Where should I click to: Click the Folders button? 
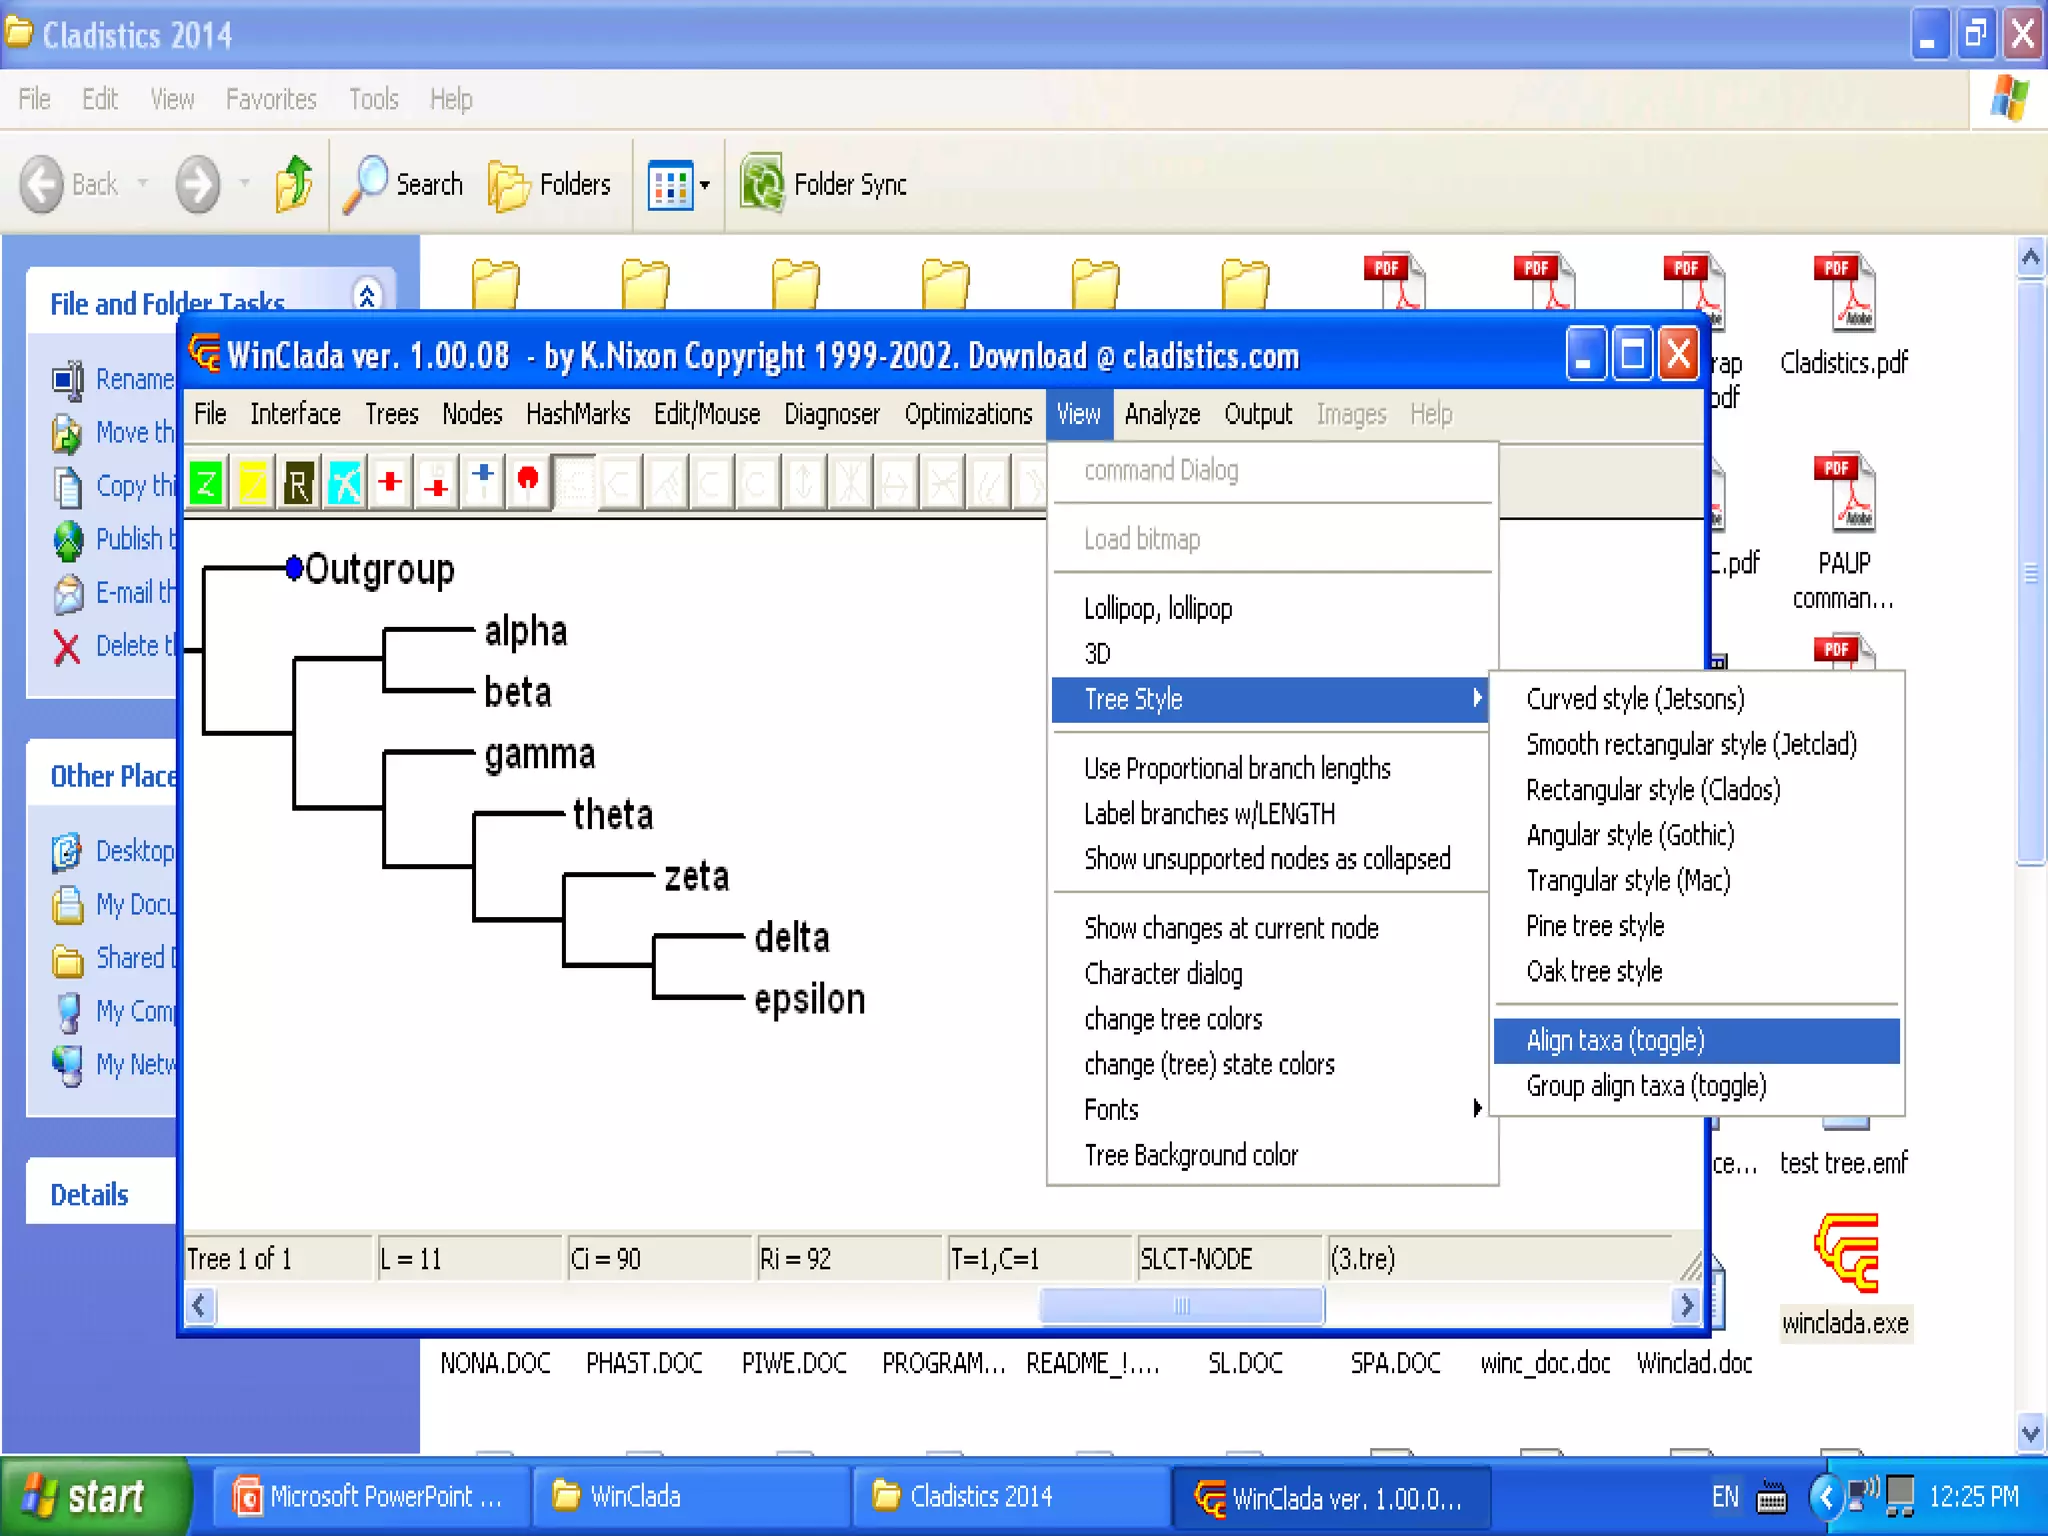[550, 185]
